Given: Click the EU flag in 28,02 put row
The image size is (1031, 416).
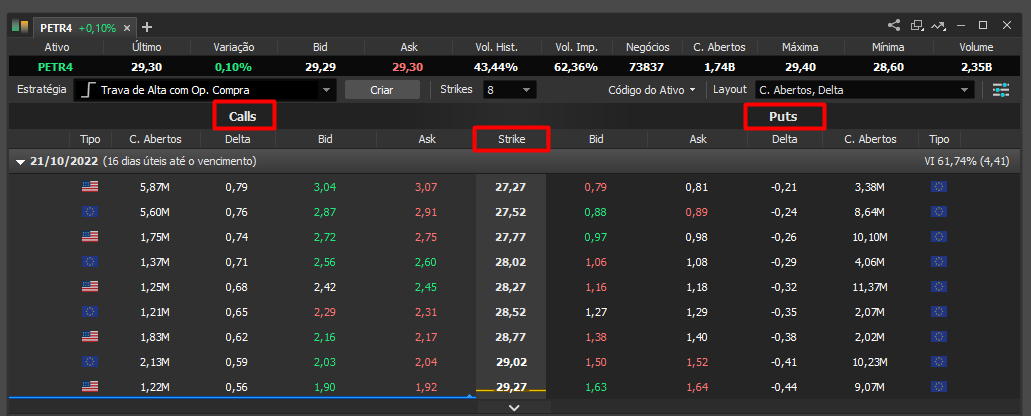Looking at the screenshot, I should pyautogui.click(x=938, y=262).
